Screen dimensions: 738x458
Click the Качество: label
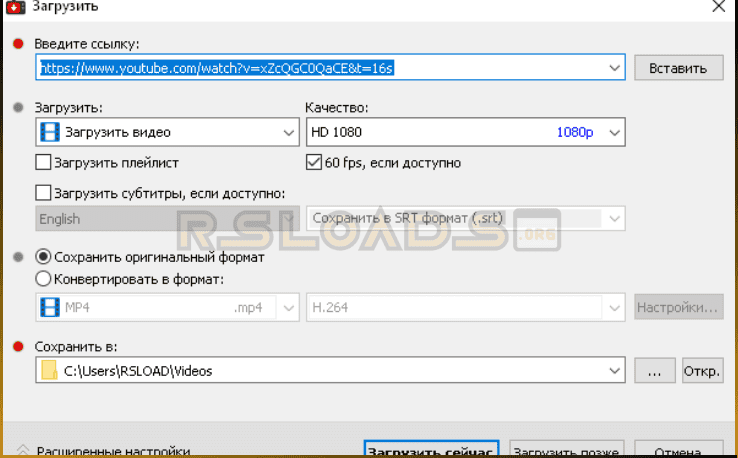[337, 108]
